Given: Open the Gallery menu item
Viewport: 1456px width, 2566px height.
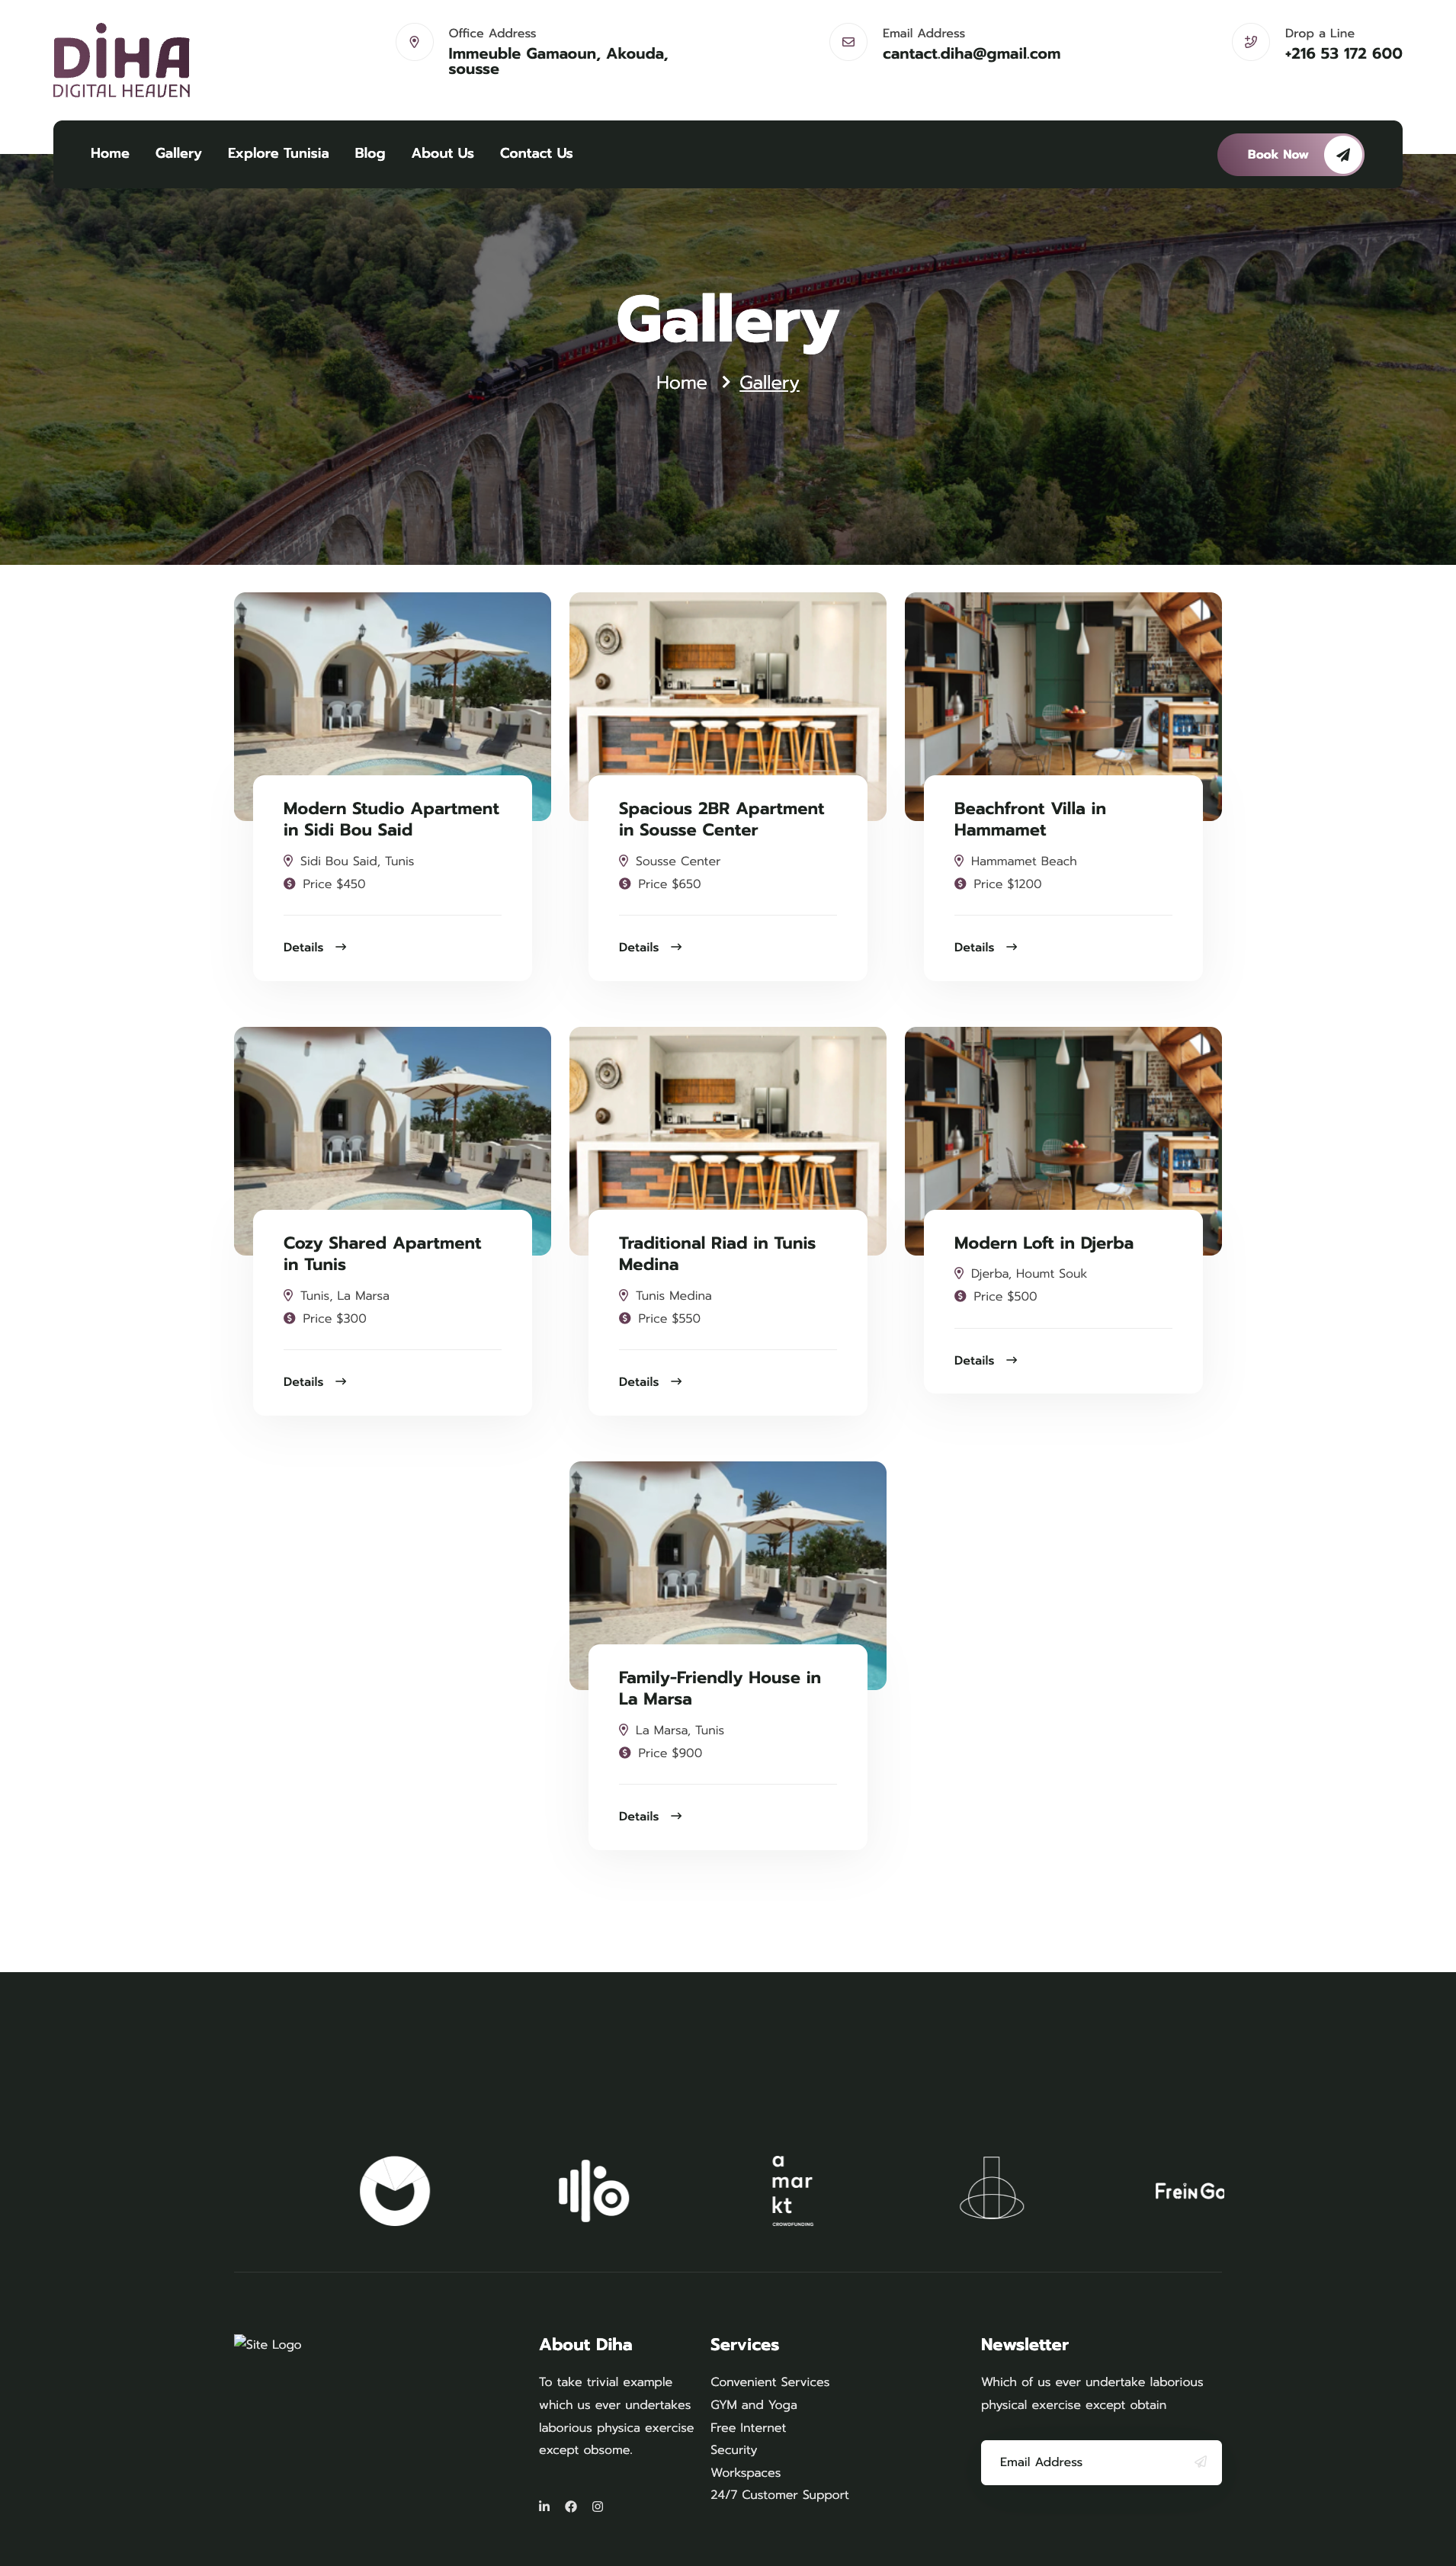Looking at the screenshot, I should point(178,153).
